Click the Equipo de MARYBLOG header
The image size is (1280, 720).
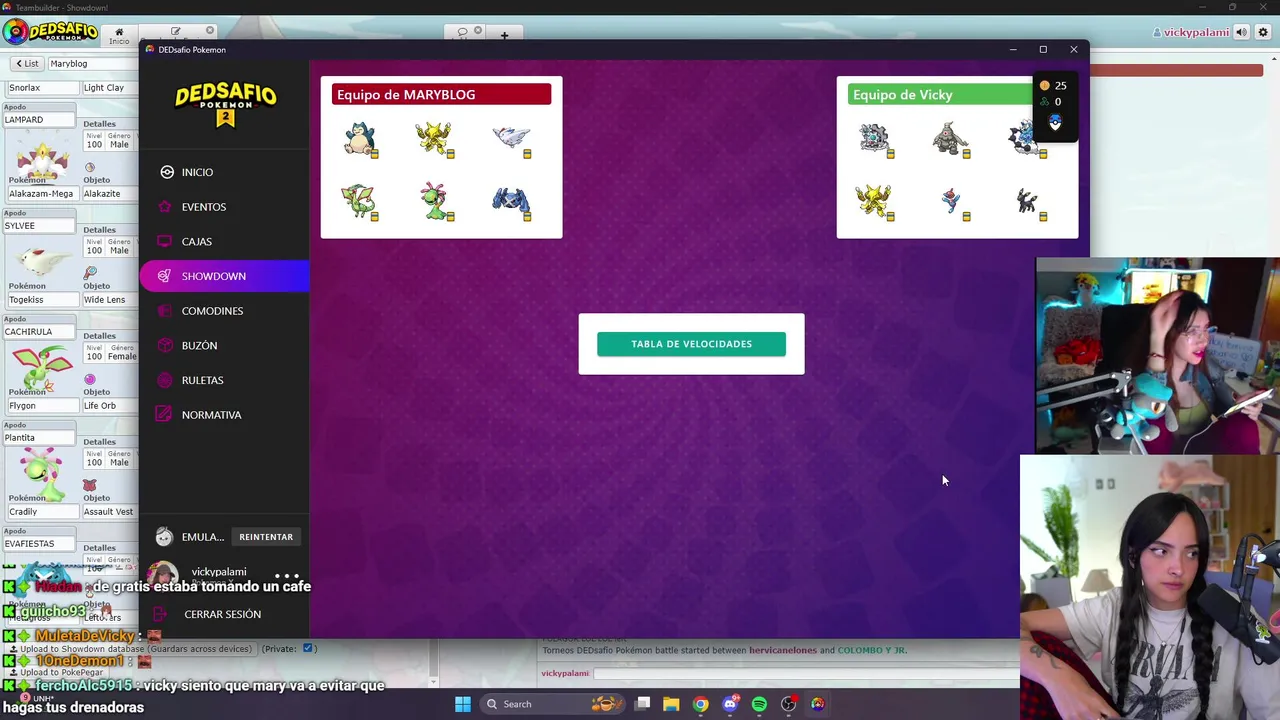click(441, 94)
